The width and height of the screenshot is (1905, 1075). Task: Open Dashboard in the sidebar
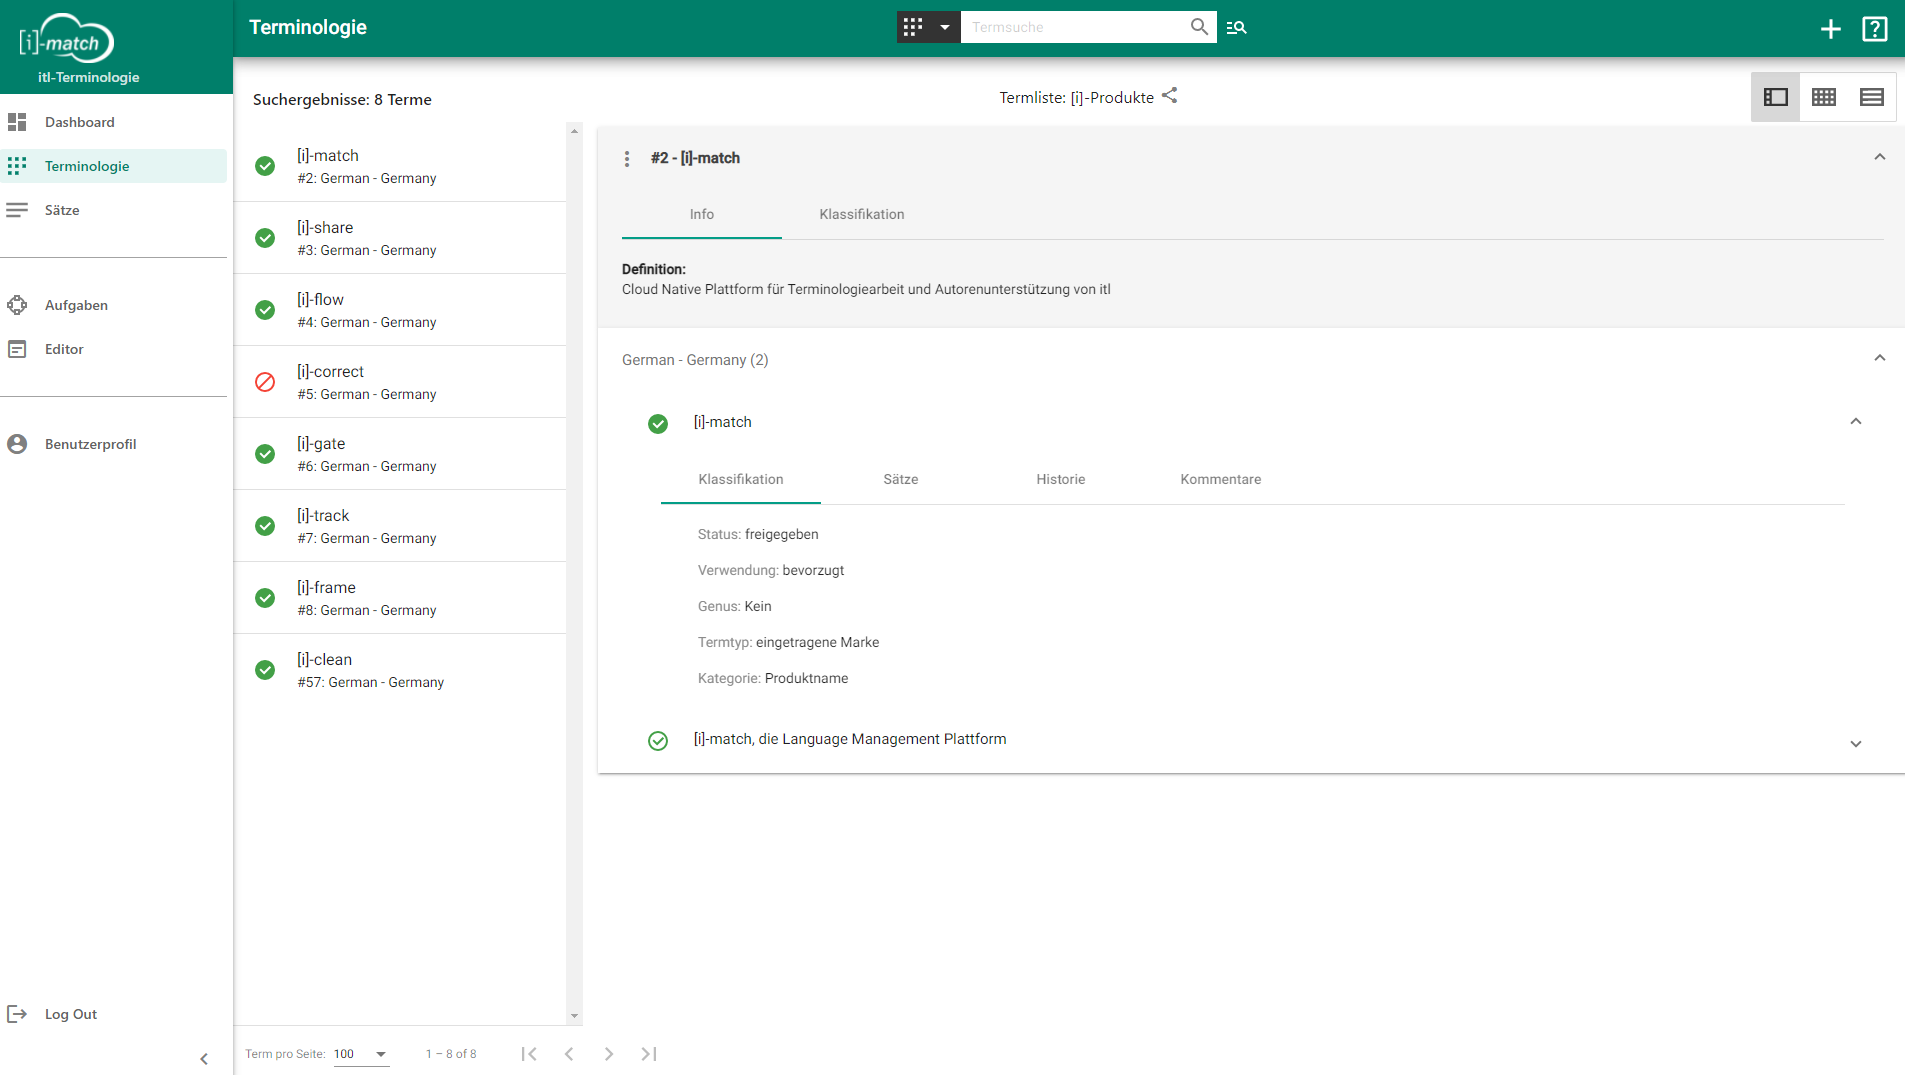113,122
